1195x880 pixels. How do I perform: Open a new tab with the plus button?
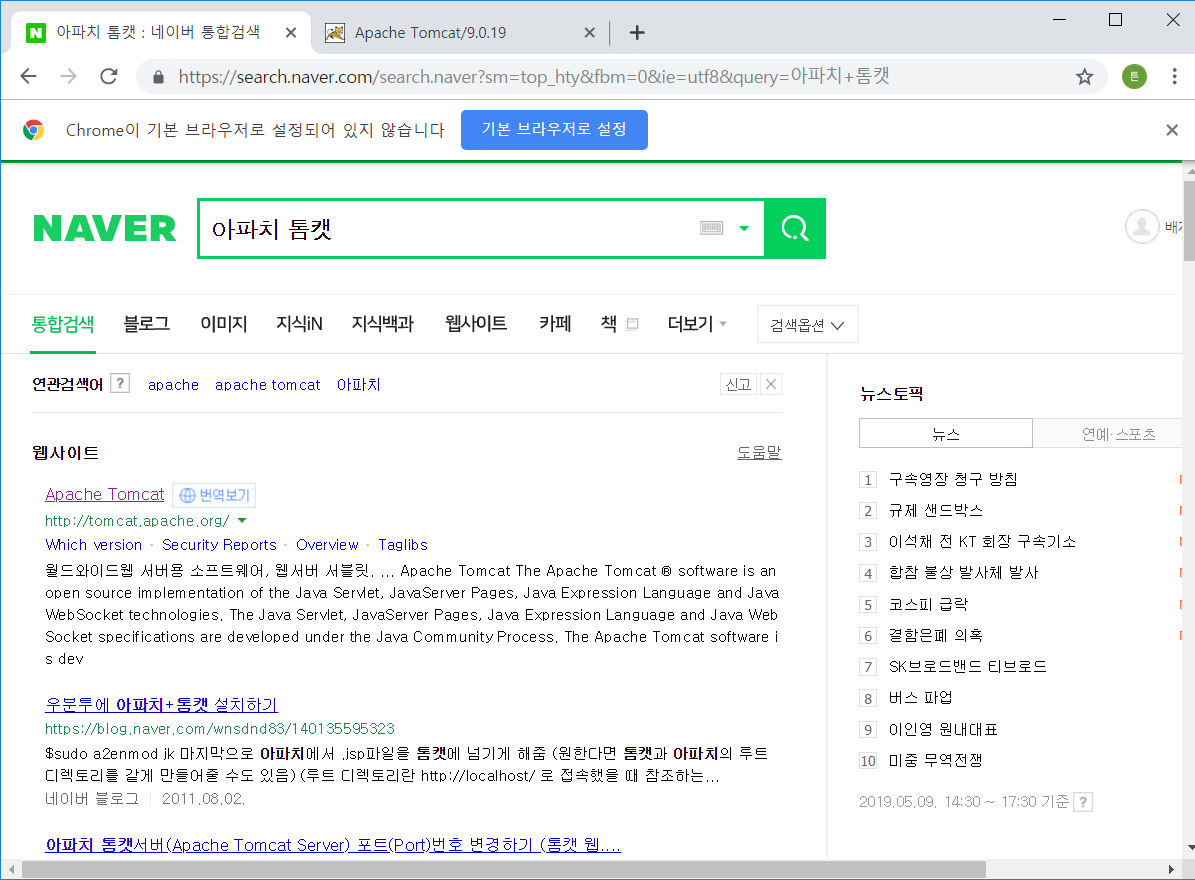pos(637,33)
